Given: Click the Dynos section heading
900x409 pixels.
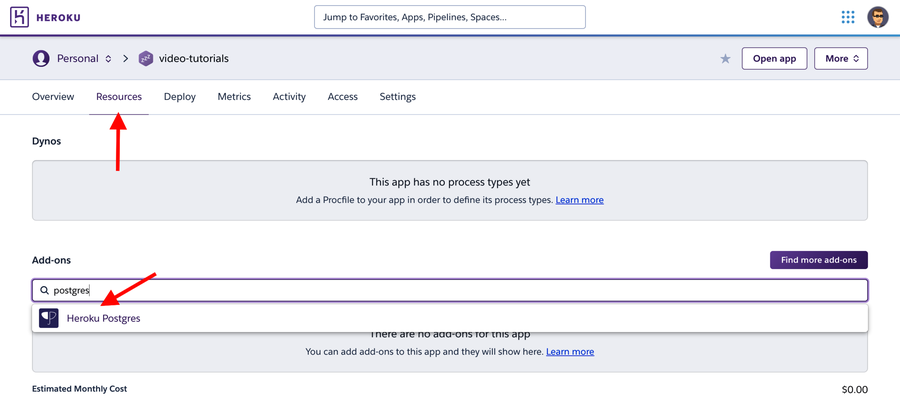Looking at the screenshot, I should 46,141.
